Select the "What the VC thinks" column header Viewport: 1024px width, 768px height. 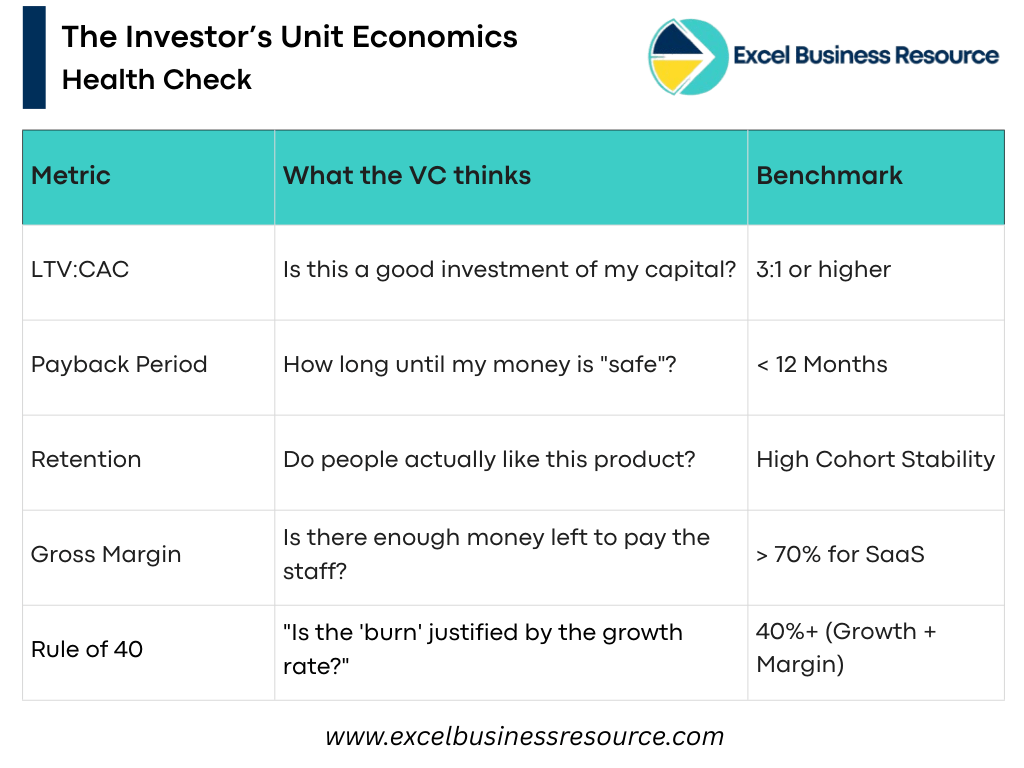pos(407,176)
